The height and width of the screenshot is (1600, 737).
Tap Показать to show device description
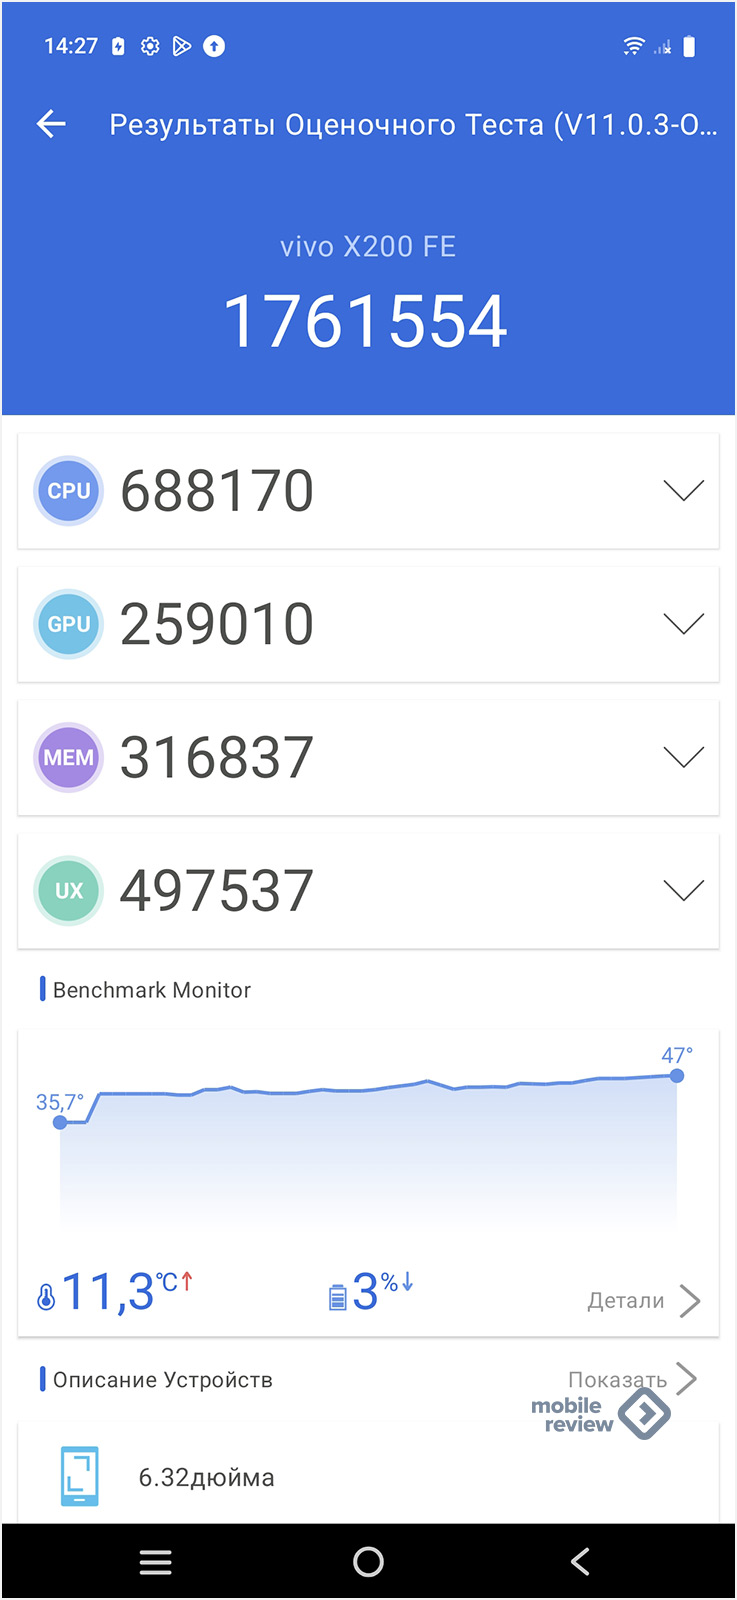632,1379
